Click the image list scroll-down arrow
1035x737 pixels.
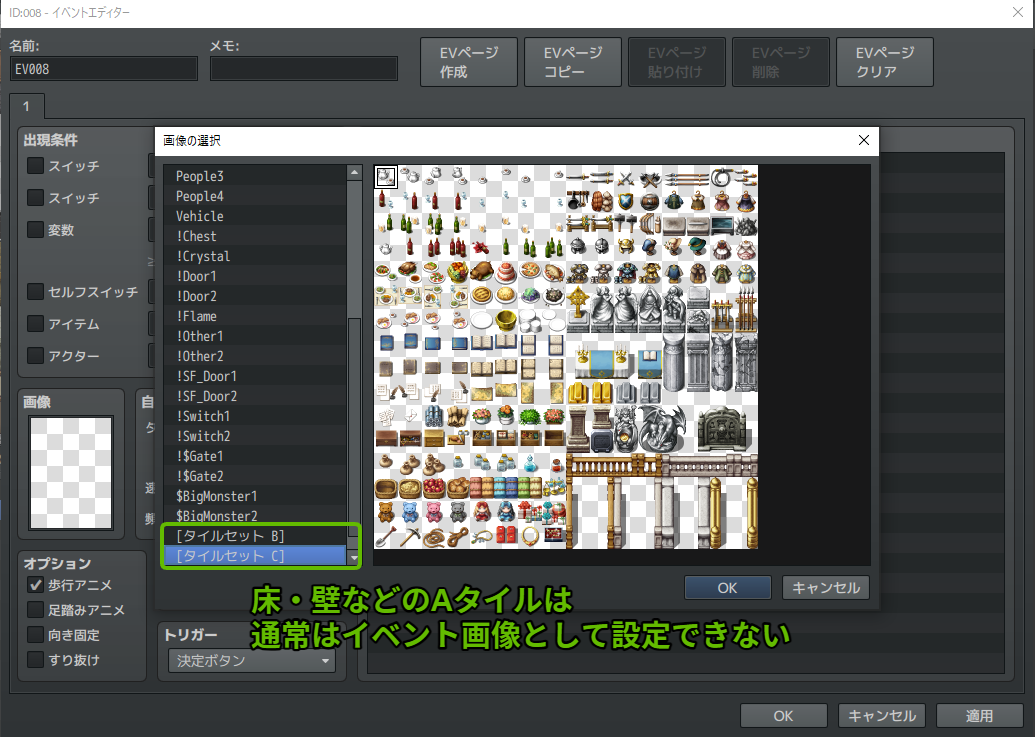[354, 557]
